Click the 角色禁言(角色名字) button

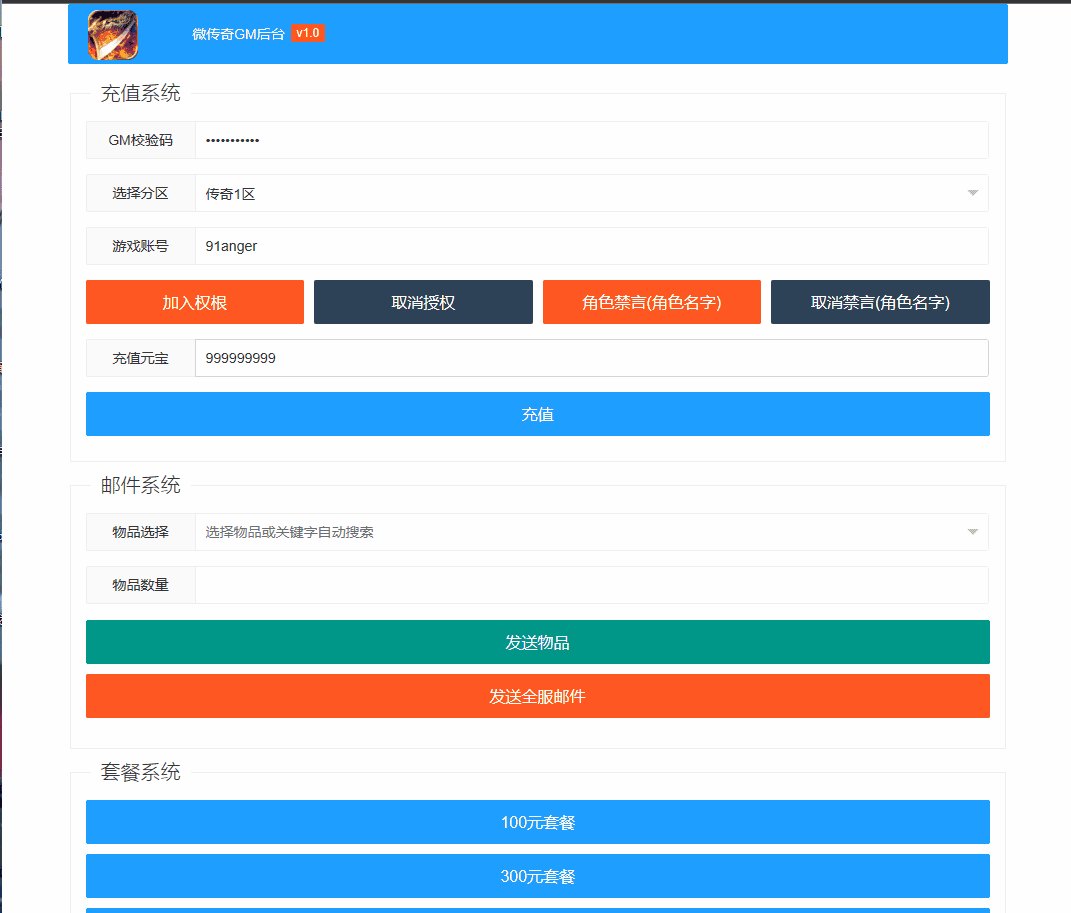651,302
